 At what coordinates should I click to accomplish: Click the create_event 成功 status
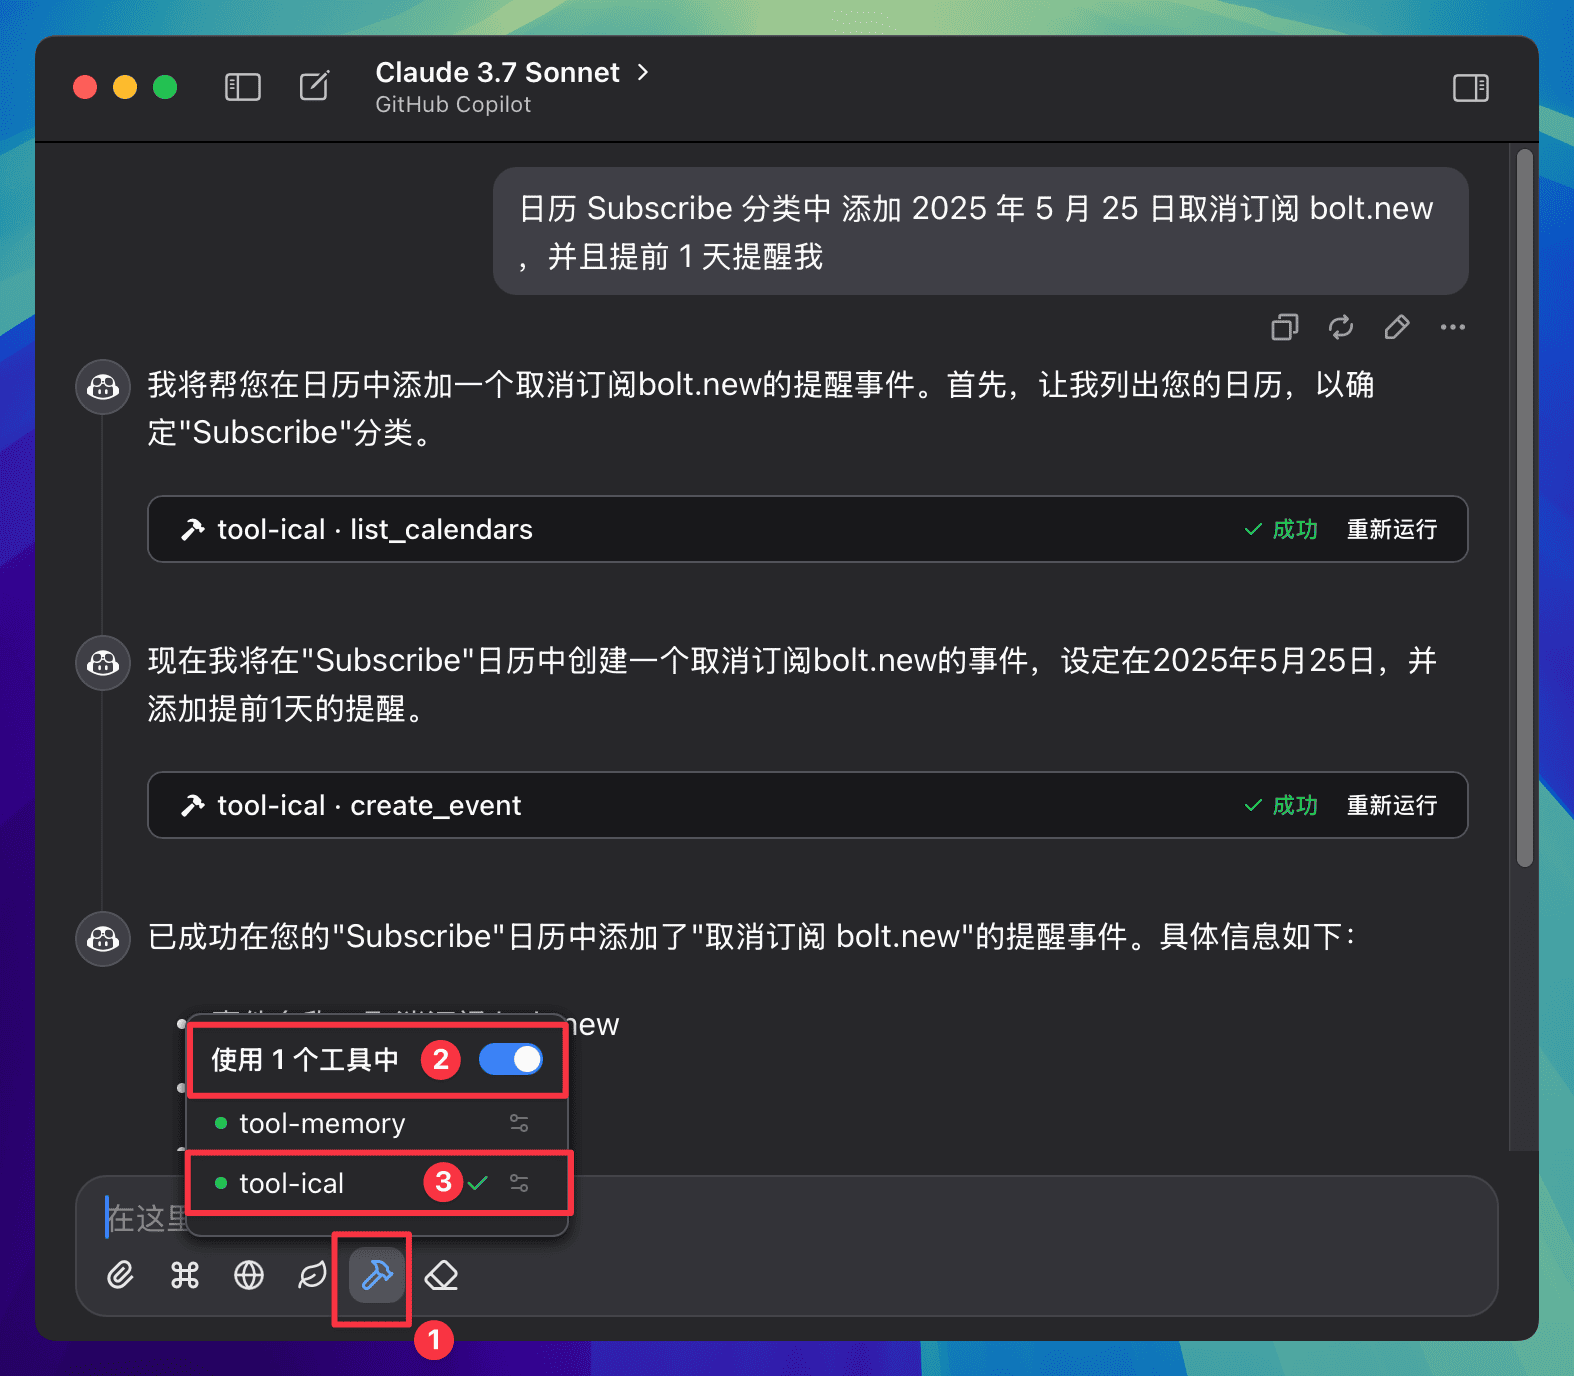coord(1281,805)
